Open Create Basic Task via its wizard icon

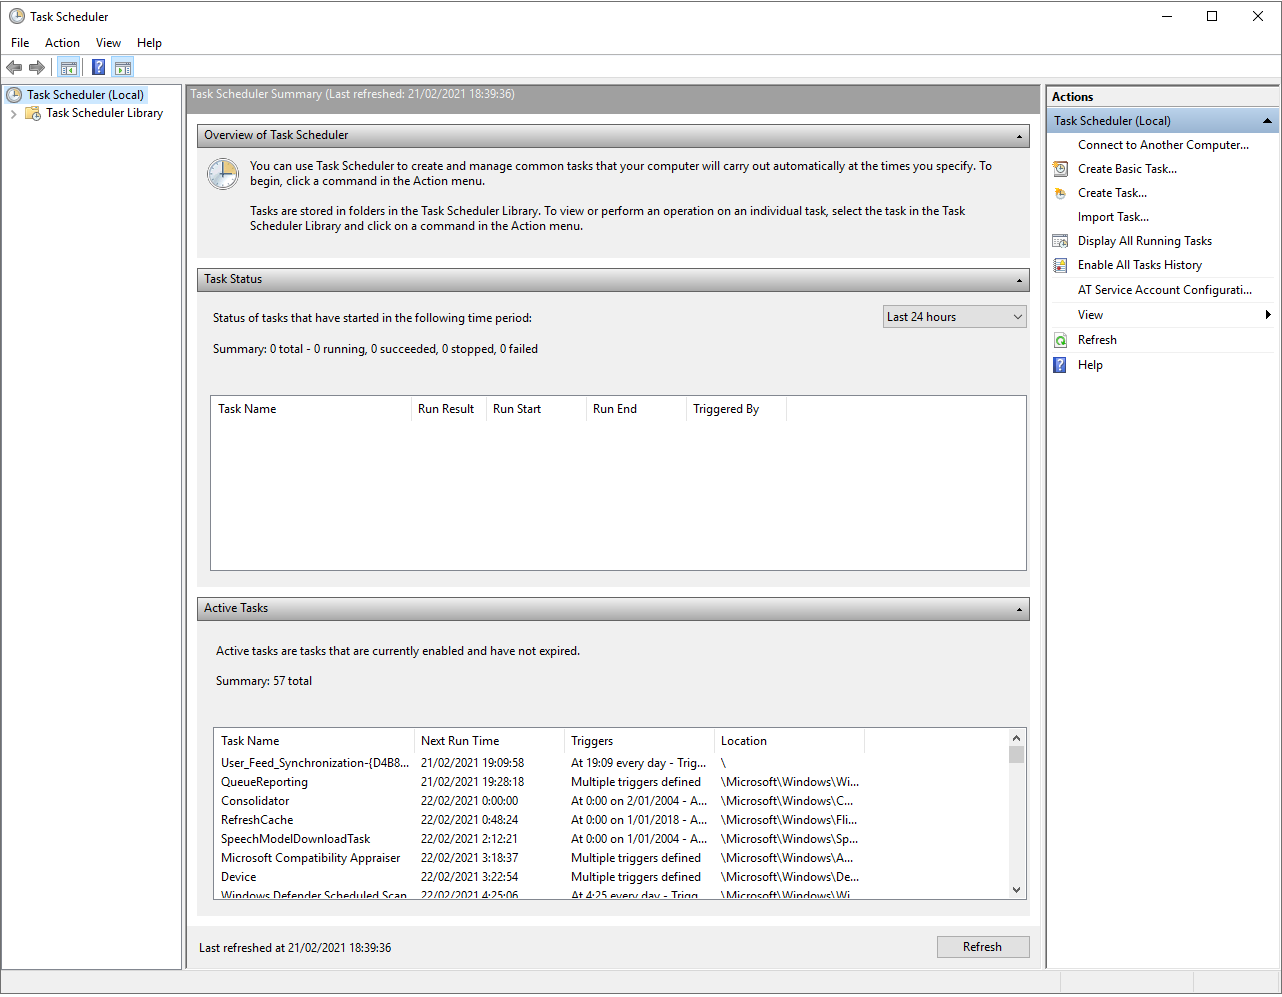(x=1059, y=168)
